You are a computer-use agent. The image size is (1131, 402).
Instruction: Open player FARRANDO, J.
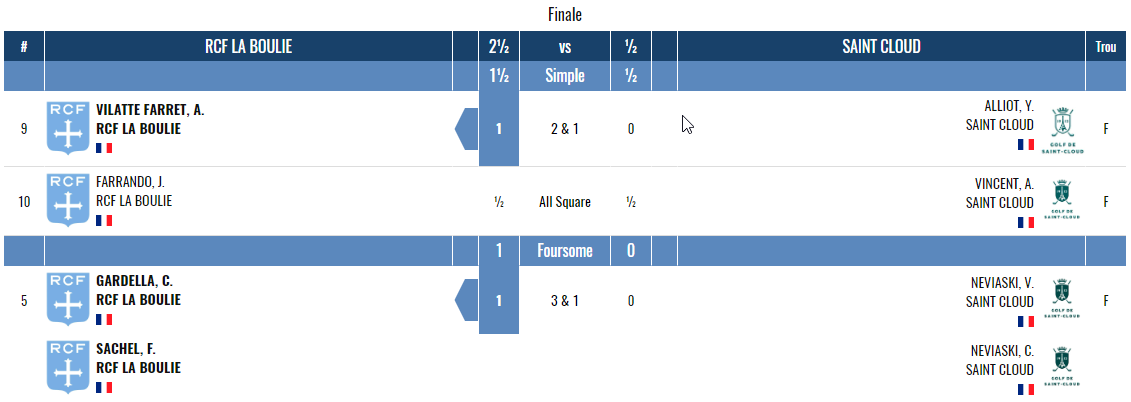131,182
